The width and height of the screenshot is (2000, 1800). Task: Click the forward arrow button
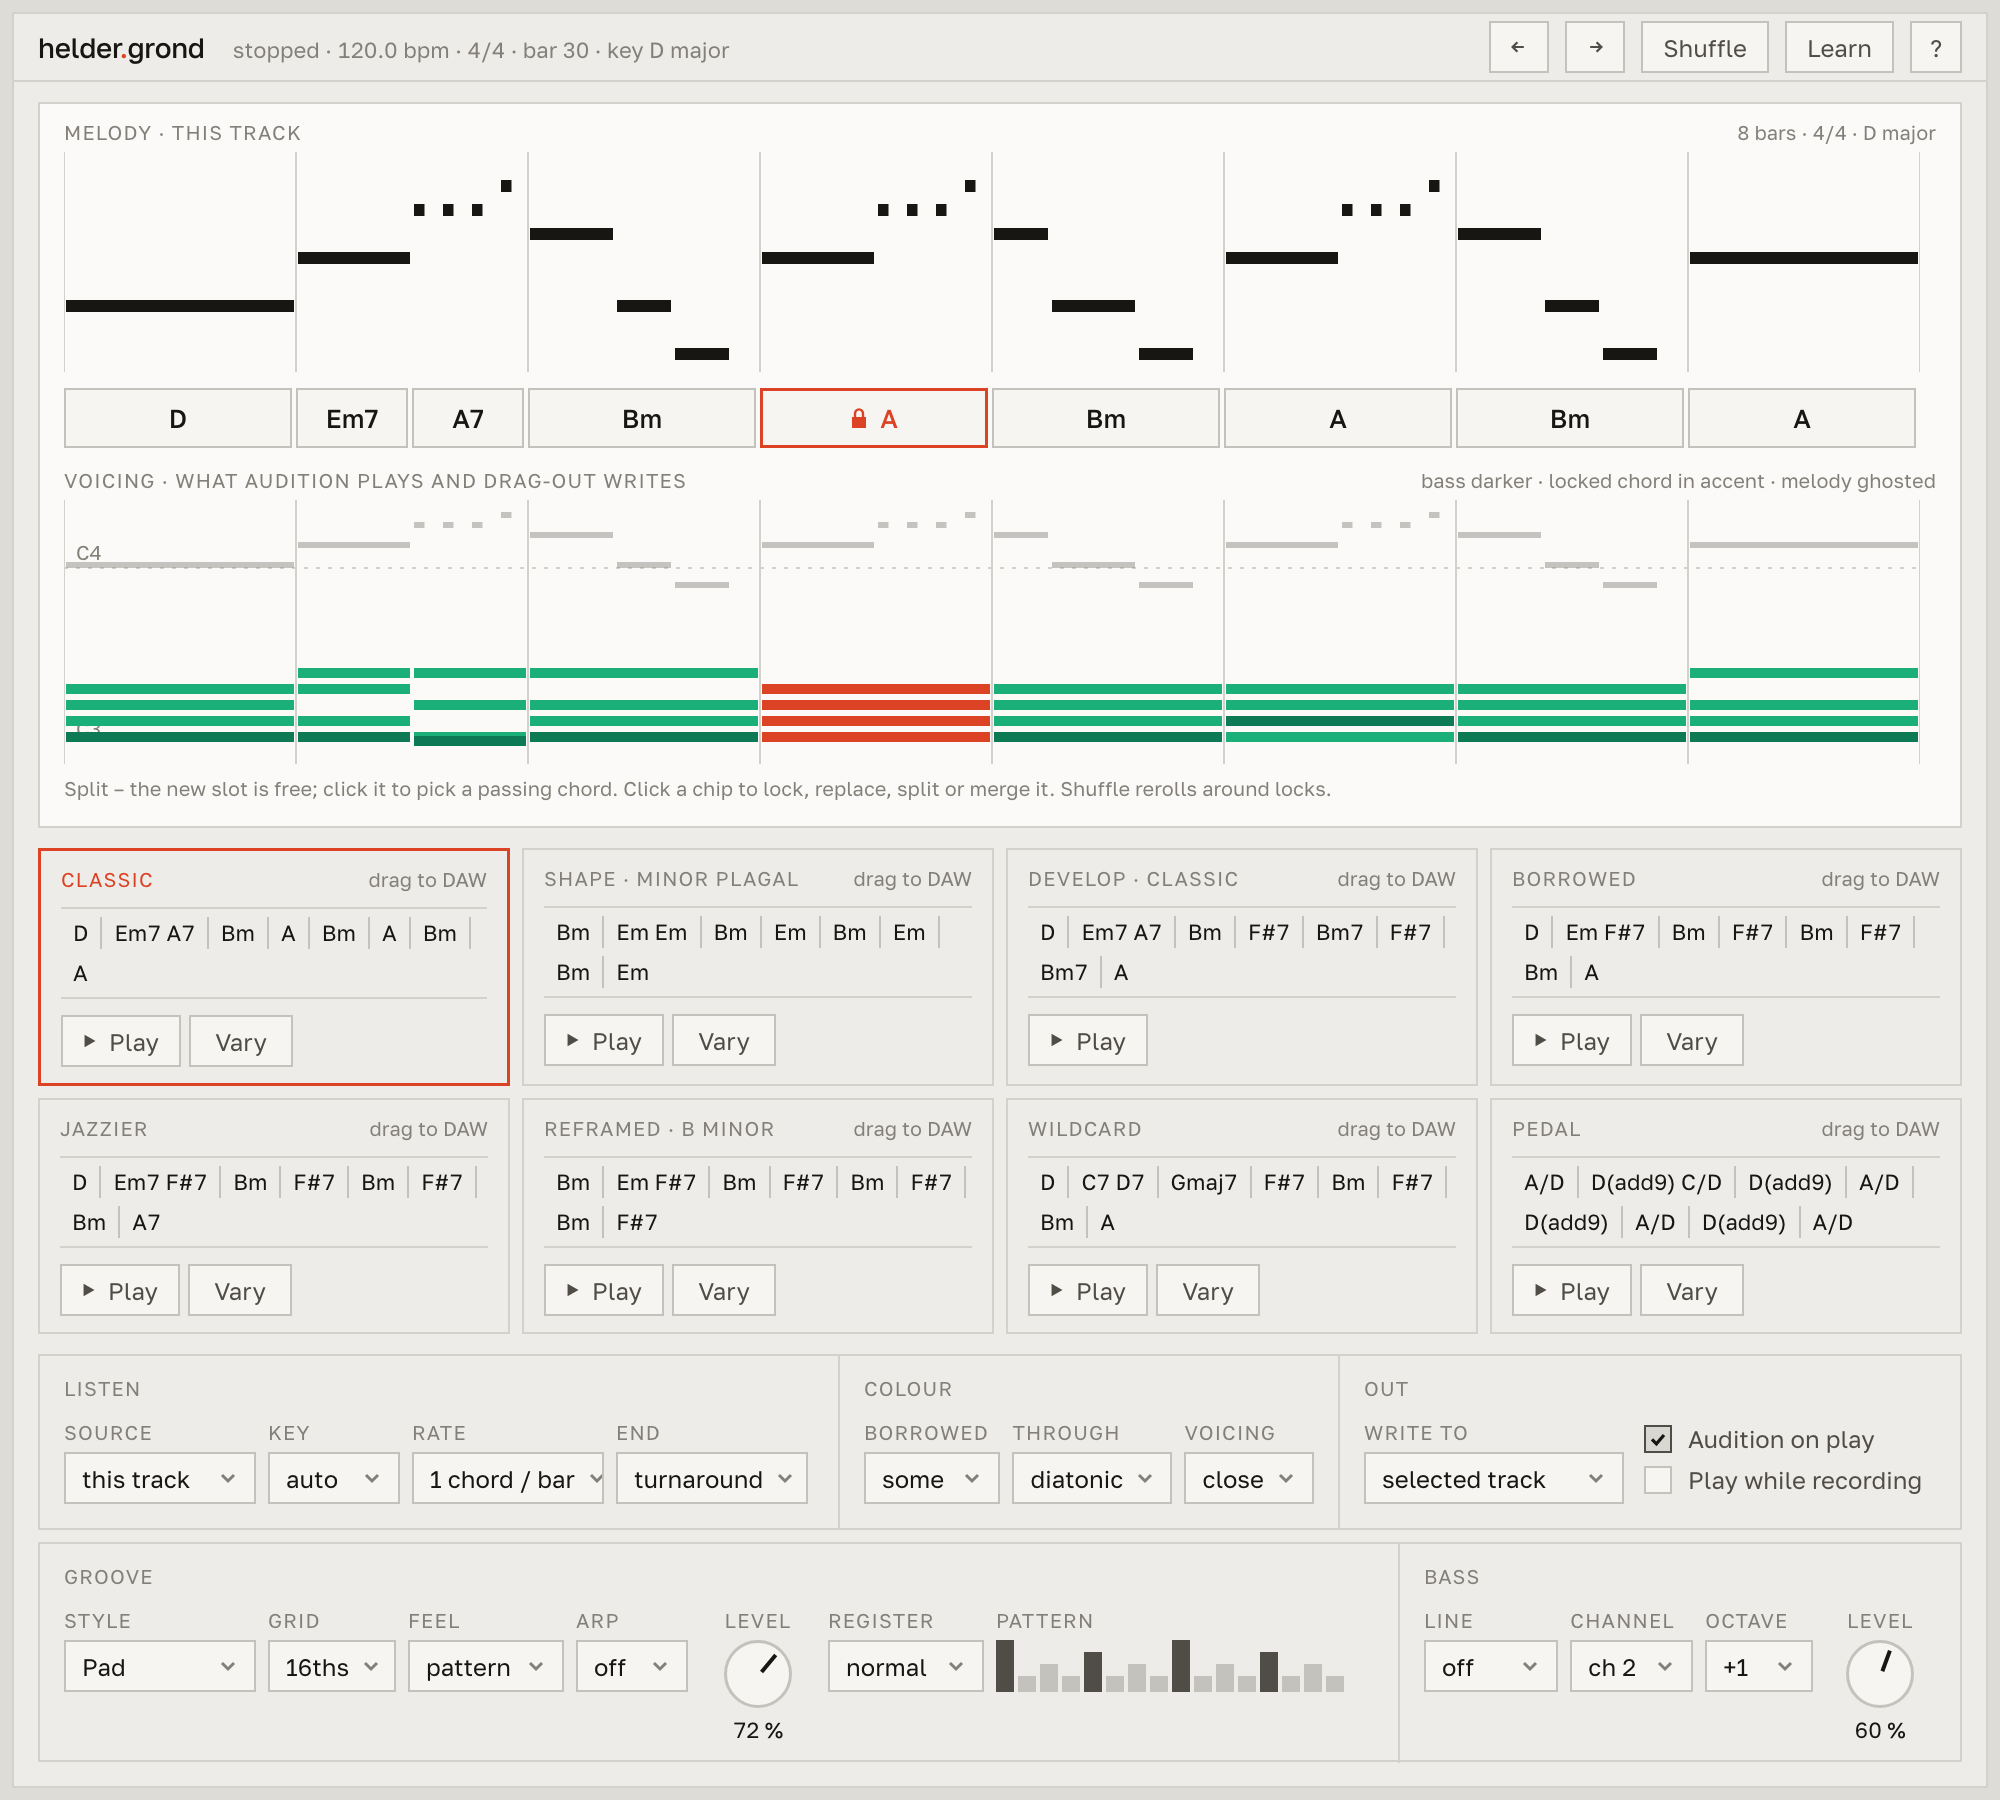tap(1595, 48)
